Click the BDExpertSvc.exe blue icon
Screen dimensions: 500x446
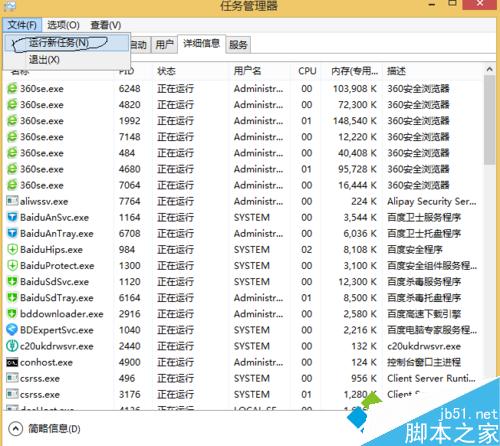(x=12, y=330)
